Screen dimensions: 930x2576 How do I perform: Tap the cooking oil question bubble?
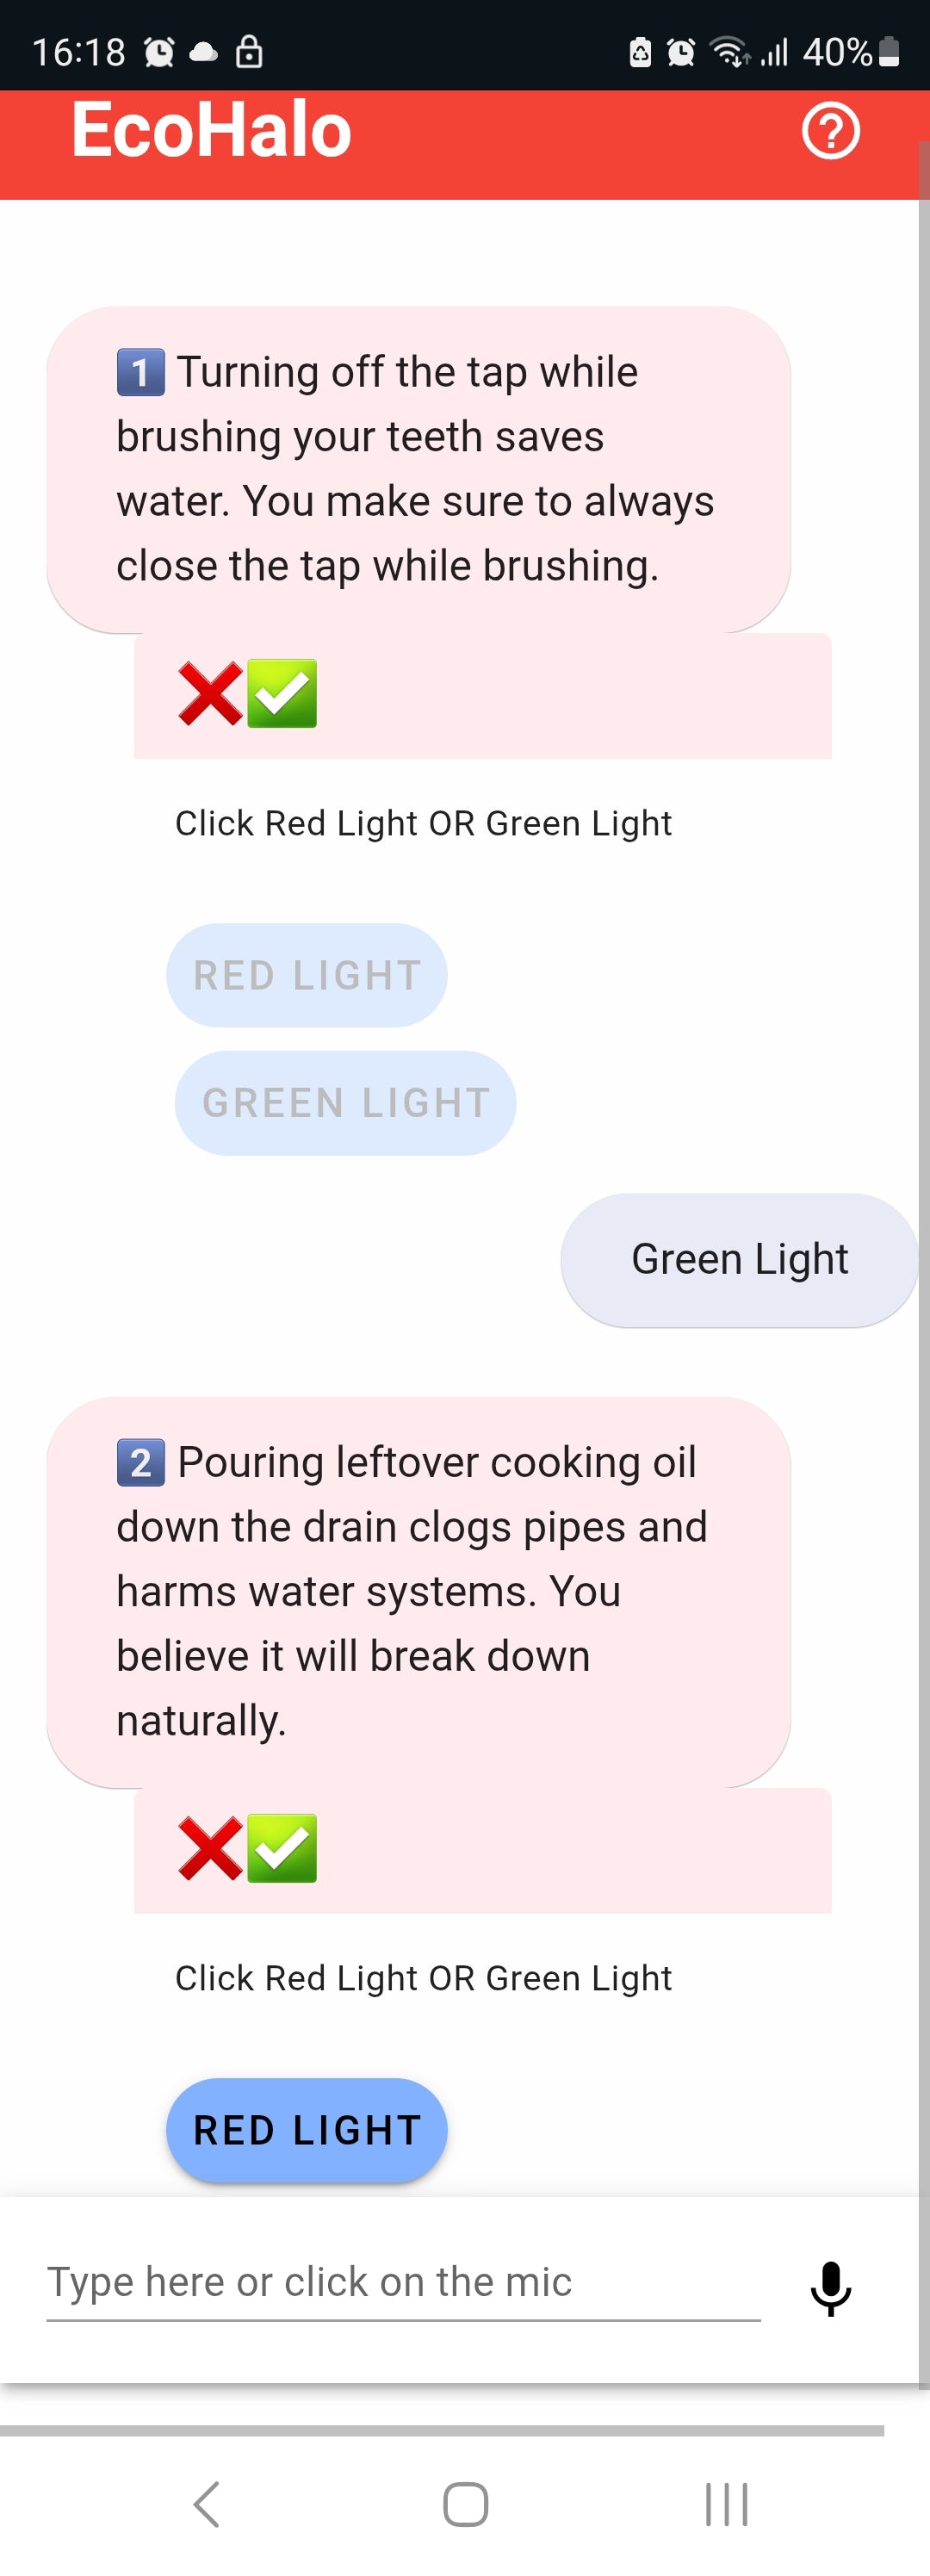(x=418, y=1591)
